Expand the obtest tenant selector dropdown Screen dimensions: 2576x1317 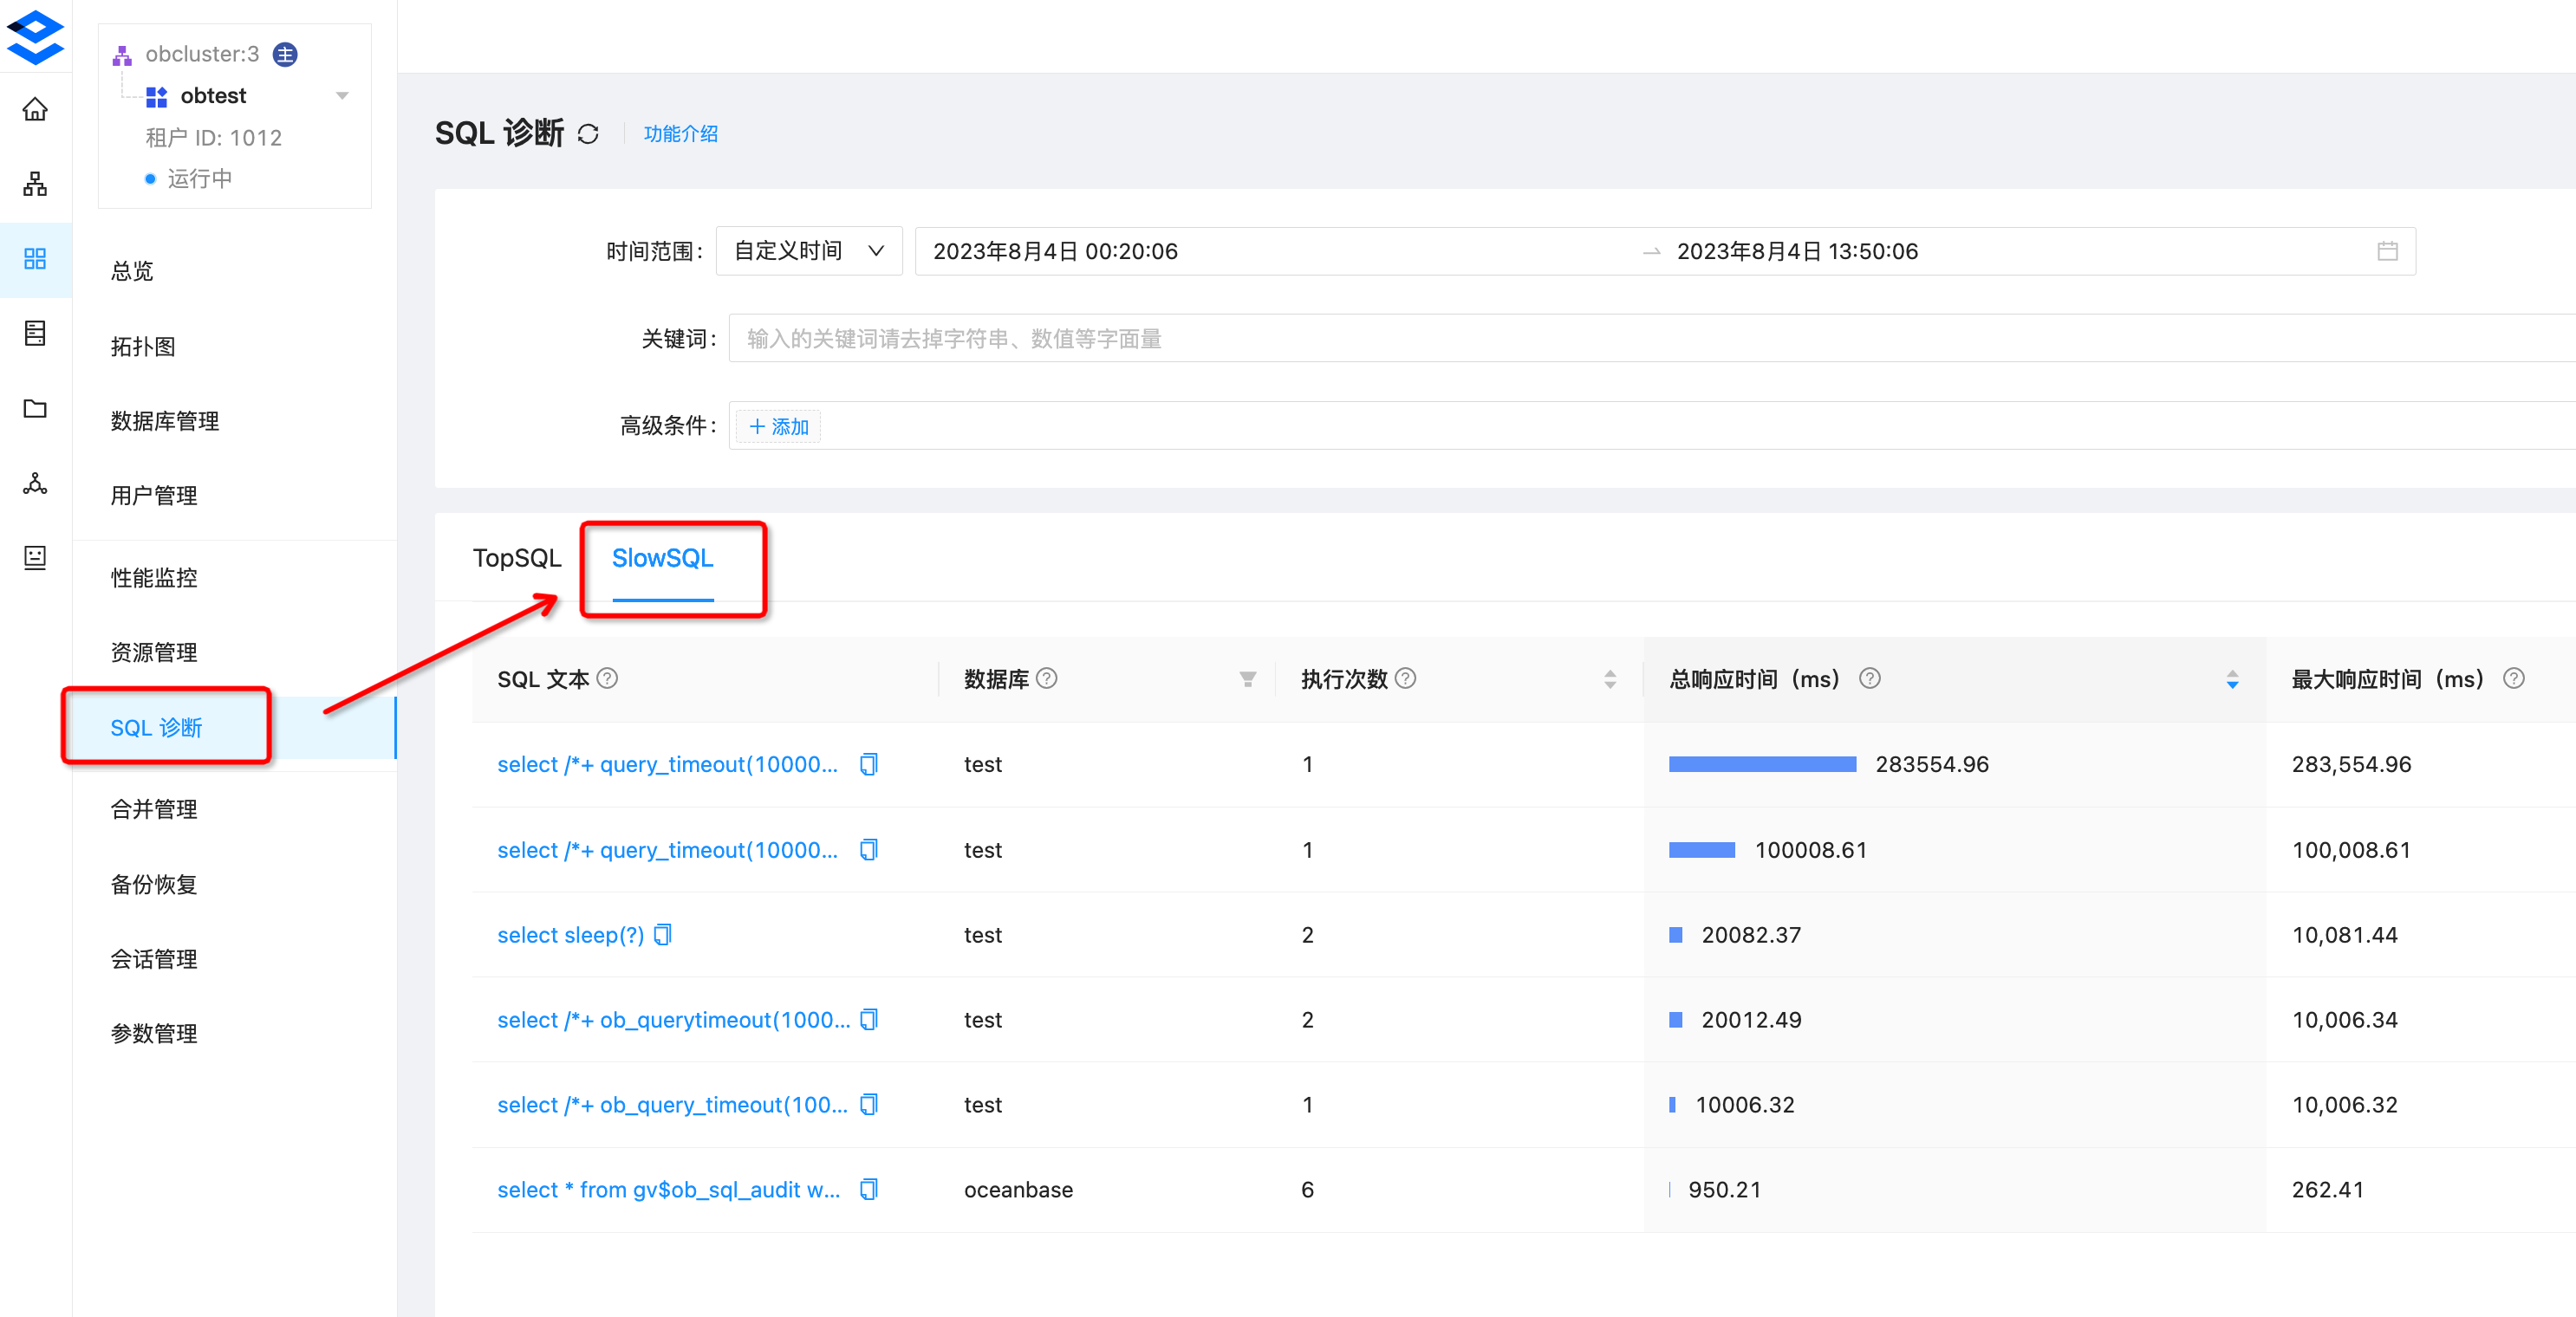pyautogui.click(x=343, y=95)
